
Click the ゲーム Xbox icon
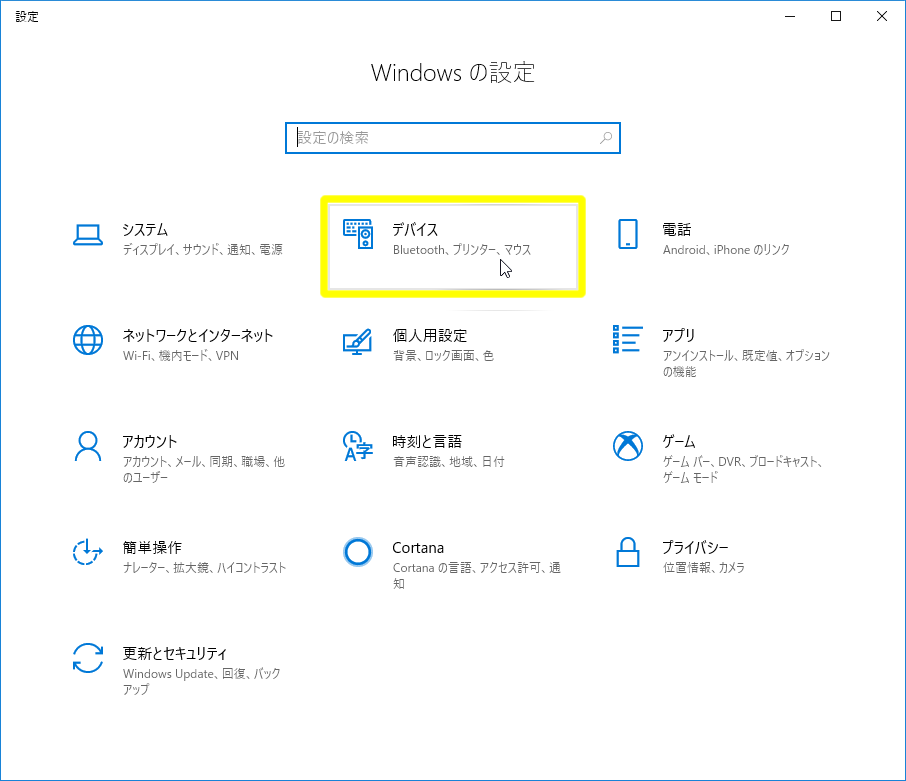(627, 446)
